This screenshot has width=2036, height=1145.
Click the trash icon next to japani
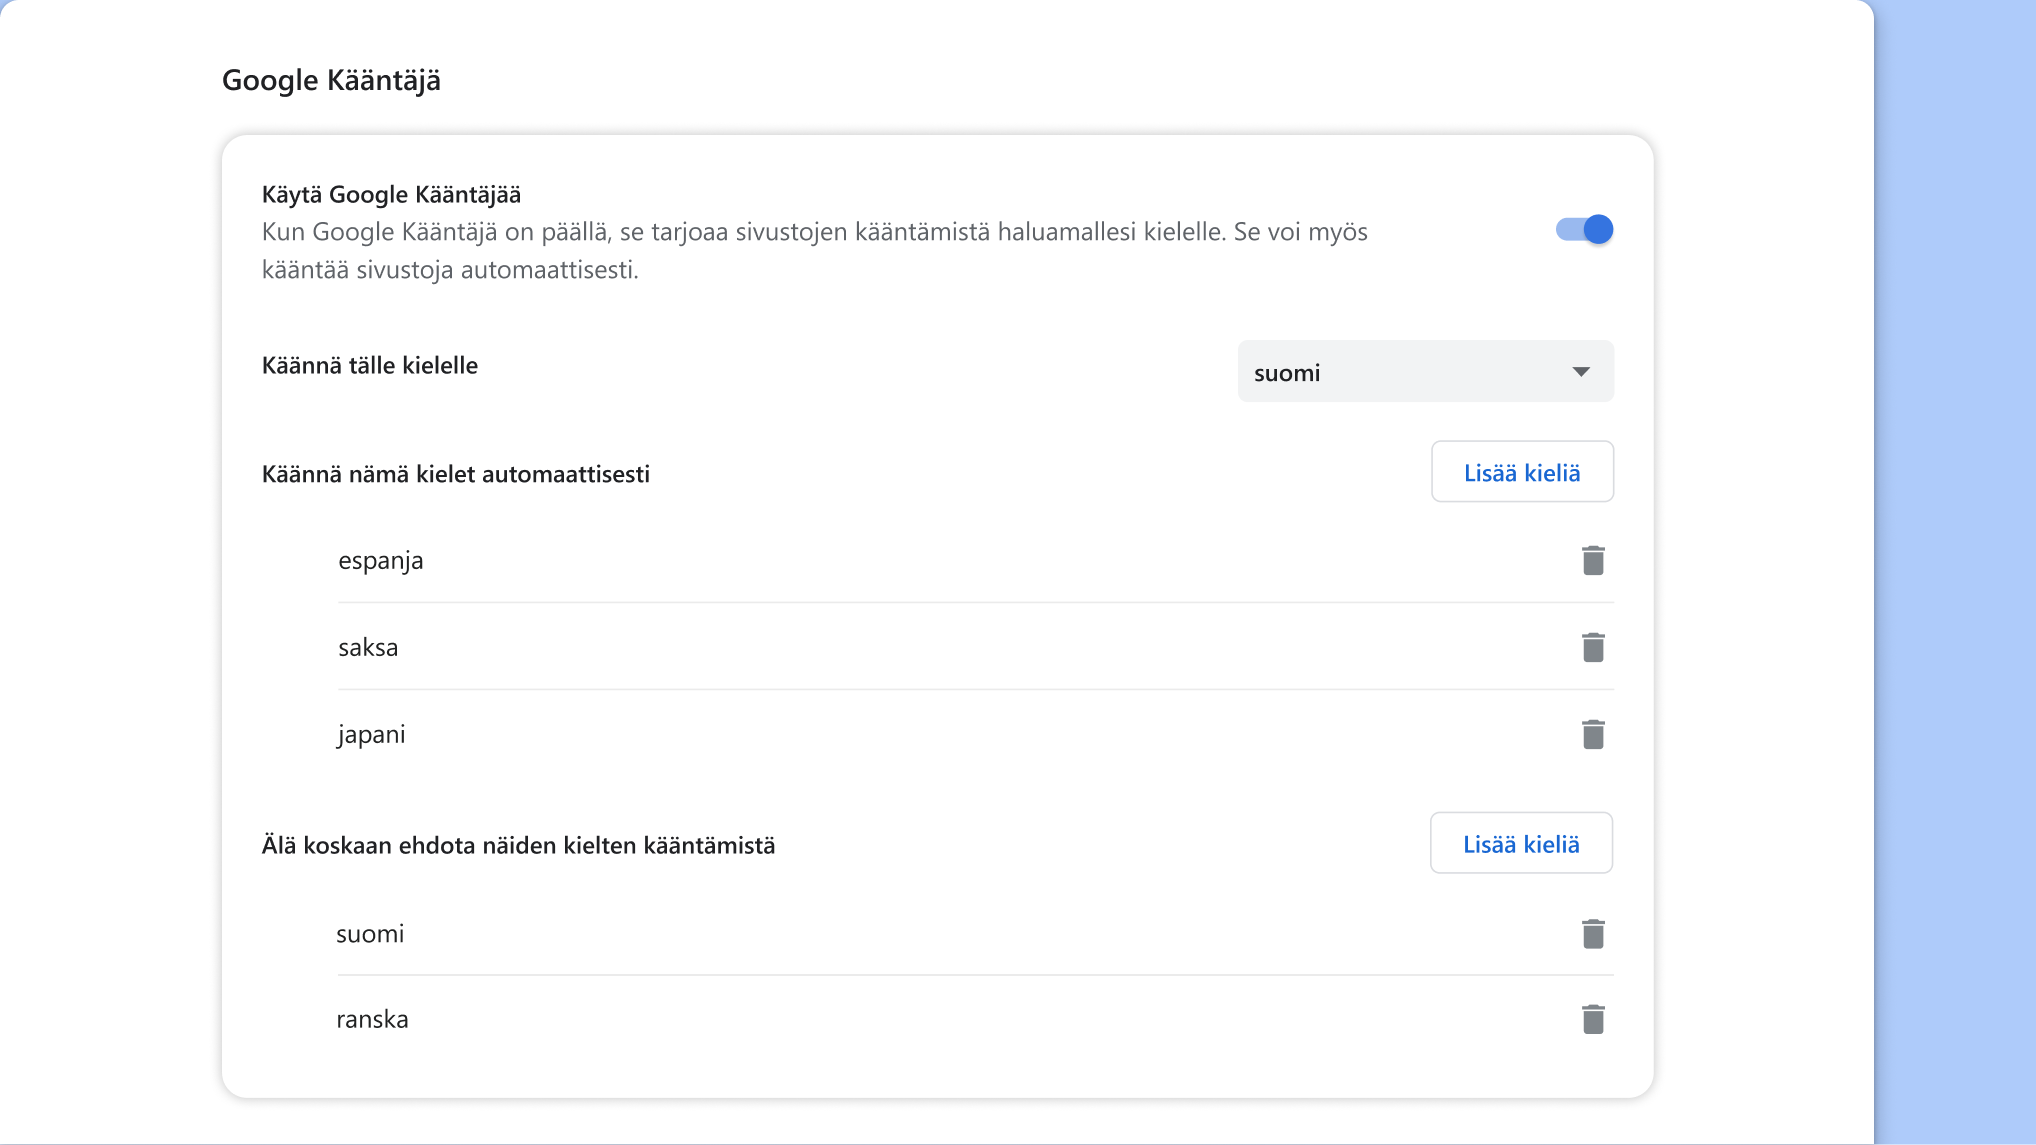pos(1593,735)
